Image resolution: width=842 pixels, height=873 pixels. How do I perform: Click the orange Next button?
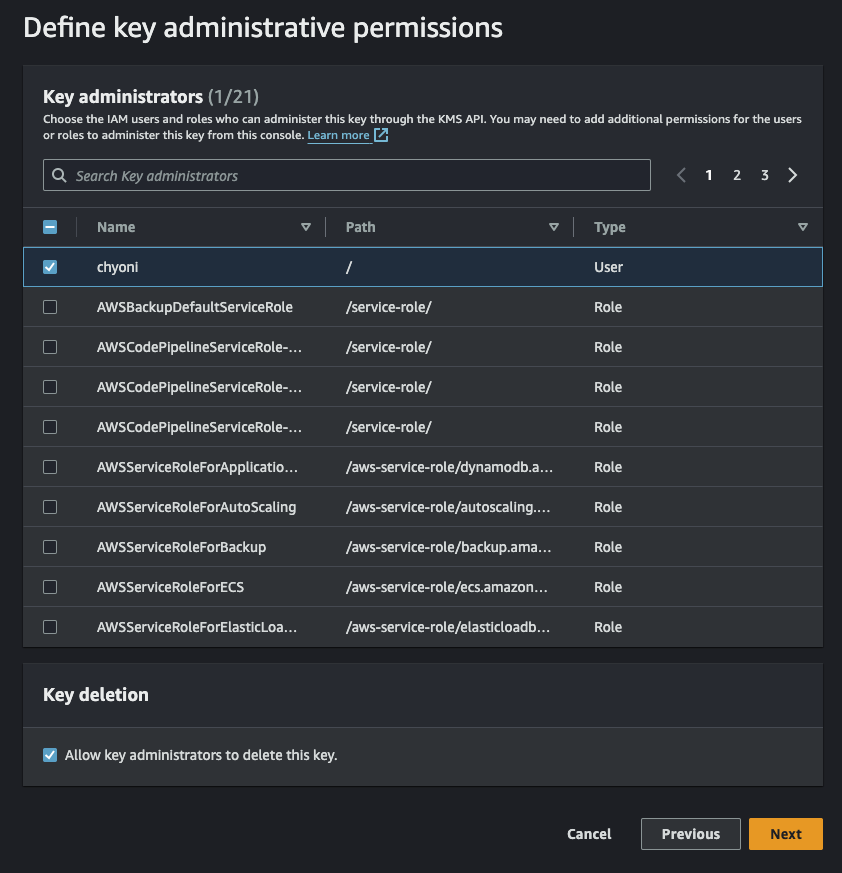click(786, 834)
